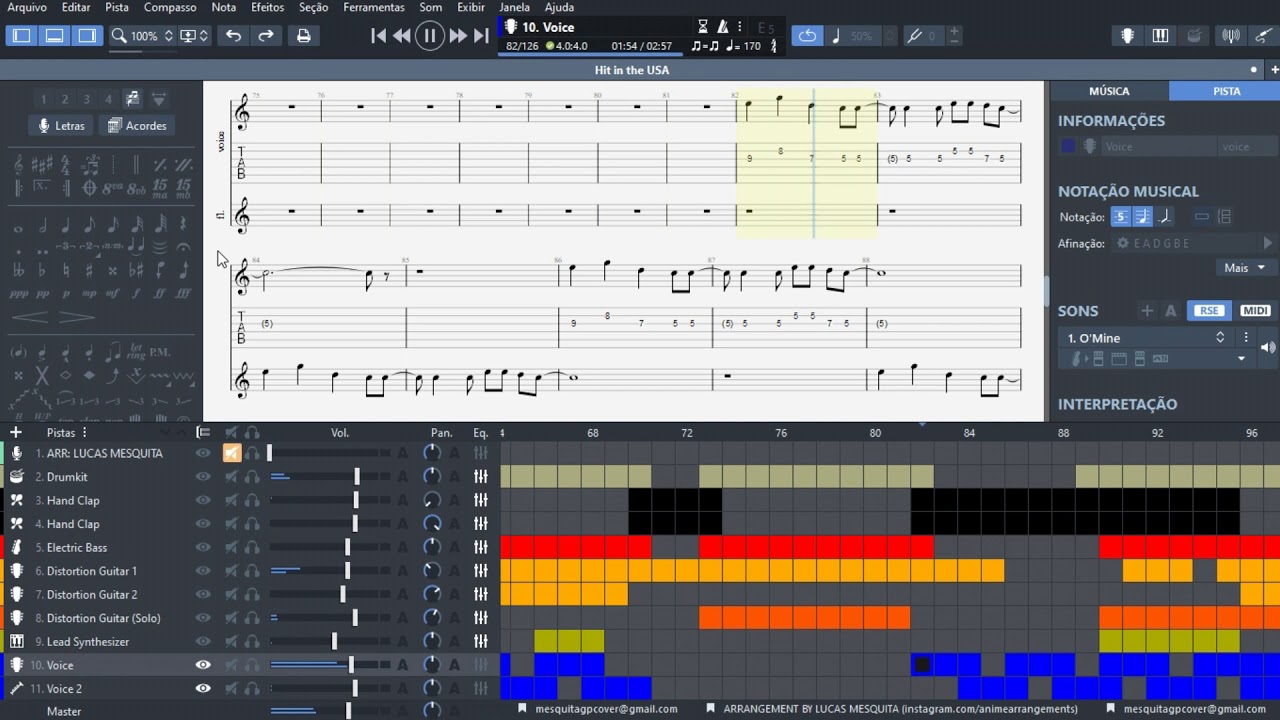This screenshot has height=720, width=1280.
Task: Solo the Electric Bass track
Action: [x=252, y=547]
